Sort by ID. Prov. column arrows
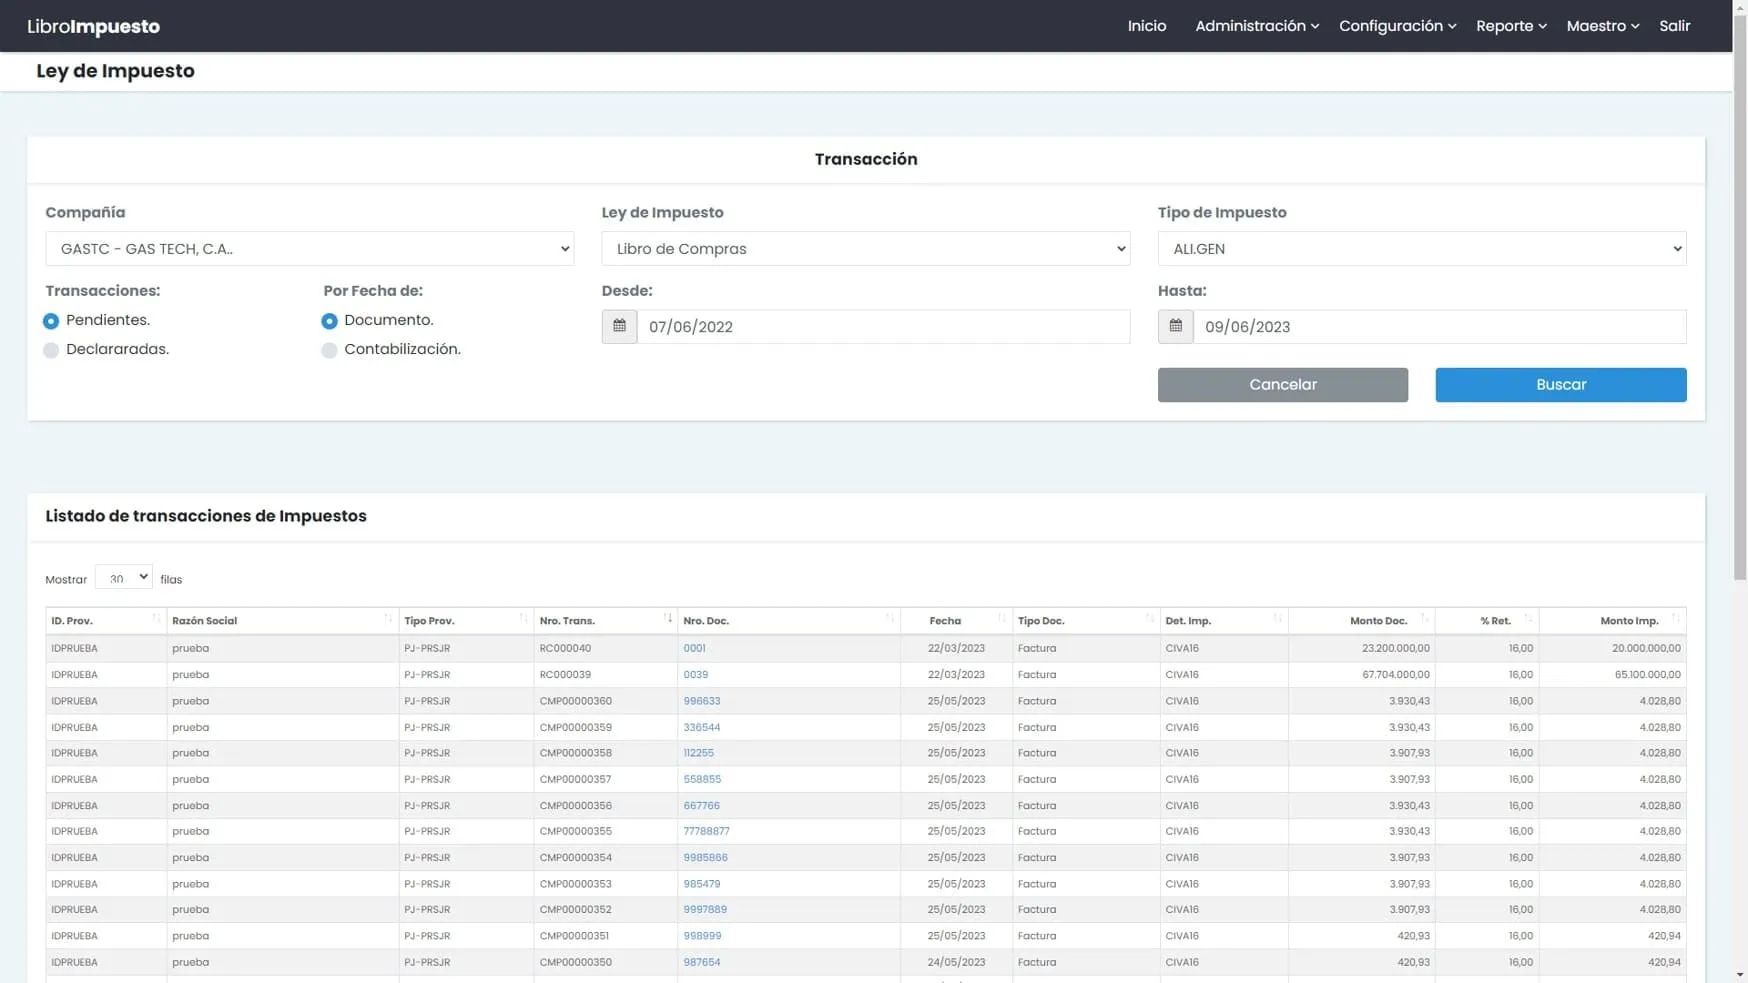The width and height of the screenshot is (1748, 983). click(x=156, y=619)
